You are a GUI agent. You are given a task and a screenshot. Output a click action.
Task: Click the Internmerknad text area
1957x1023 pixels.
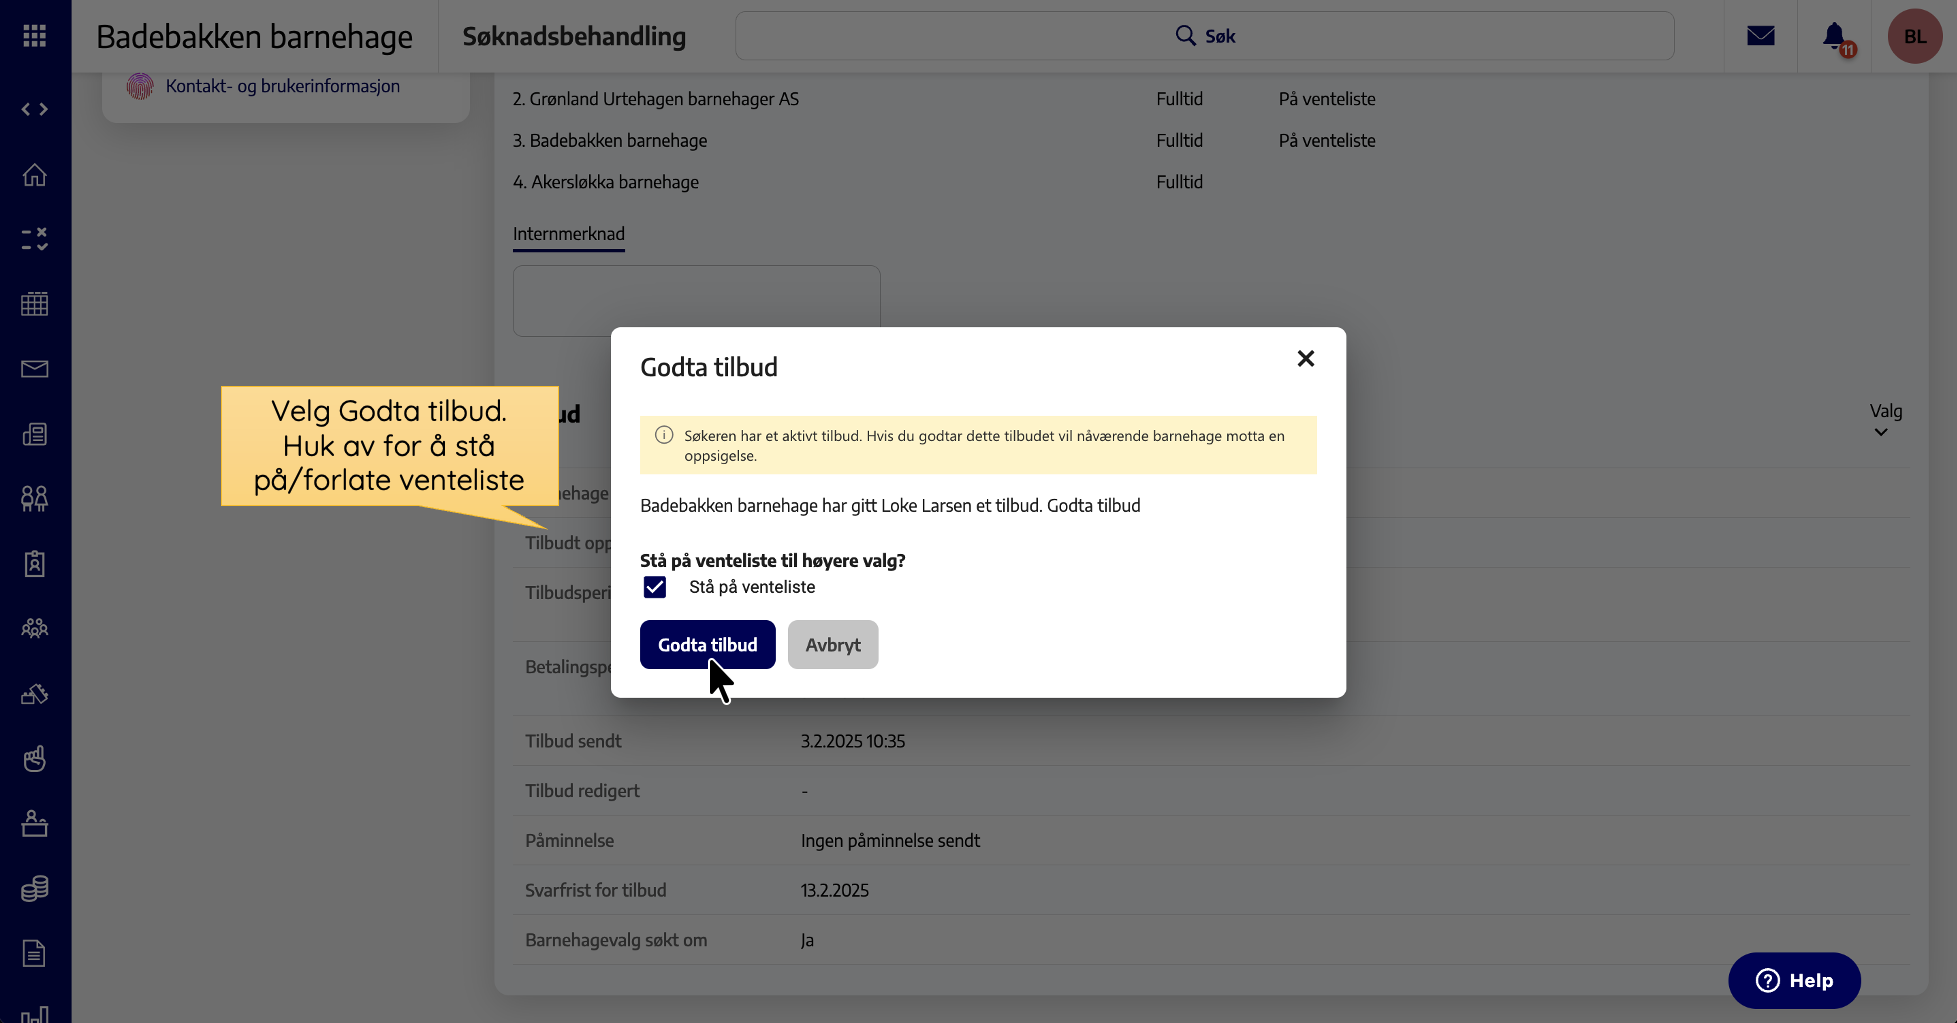coord(696,298)
